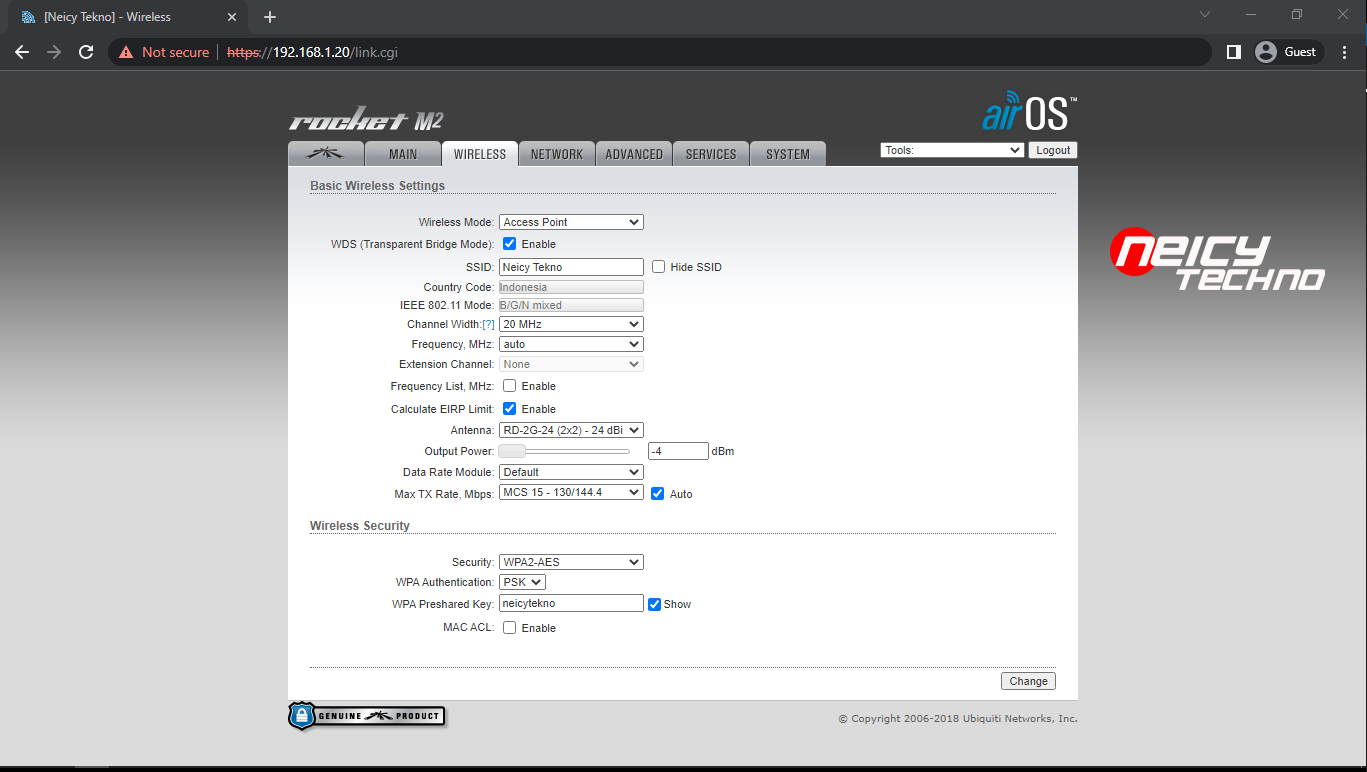Image resolution: width=1367 pixels, height=772 pixels.
Task: Switch to the MAIN tab
Action: (403, 154)
